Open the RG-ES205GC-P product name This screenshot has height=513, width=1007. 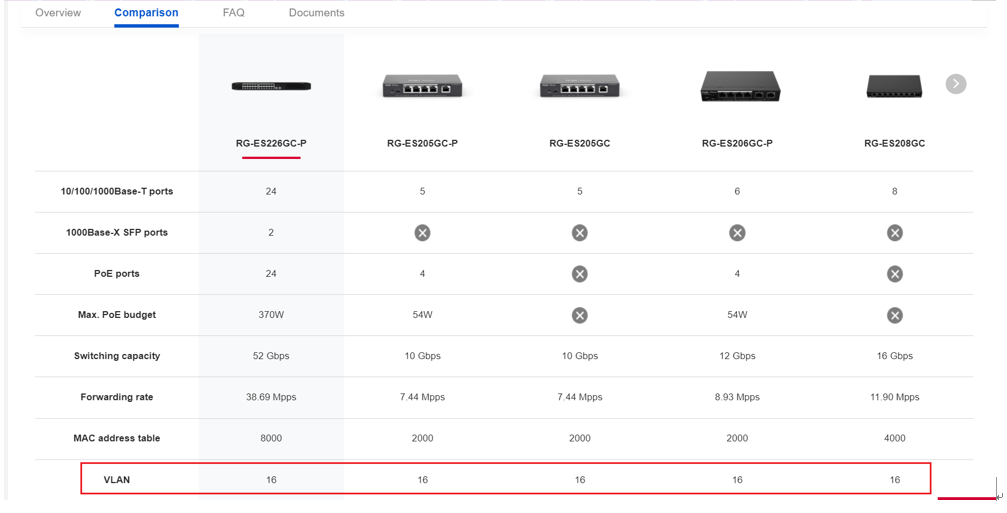tap(423, 143)
